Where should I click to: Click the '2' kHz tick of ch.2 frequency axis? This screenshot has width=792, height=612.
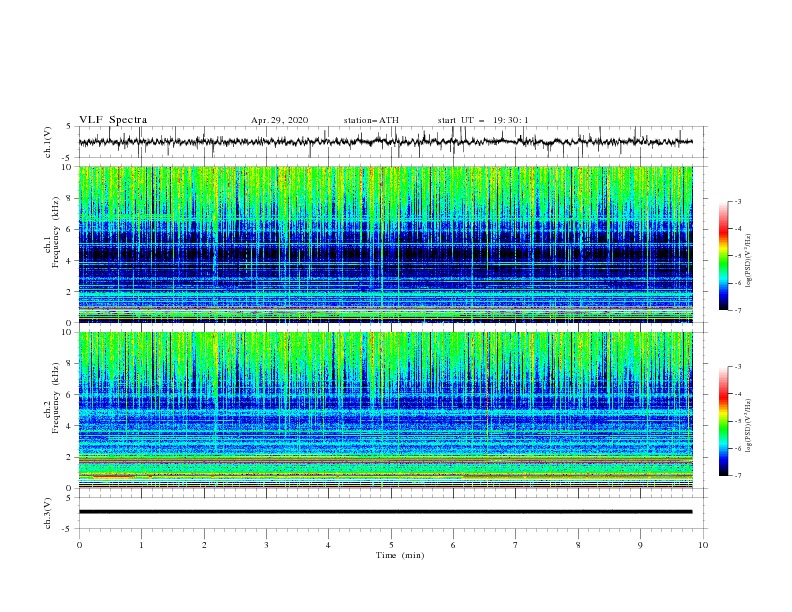(69, 457)
